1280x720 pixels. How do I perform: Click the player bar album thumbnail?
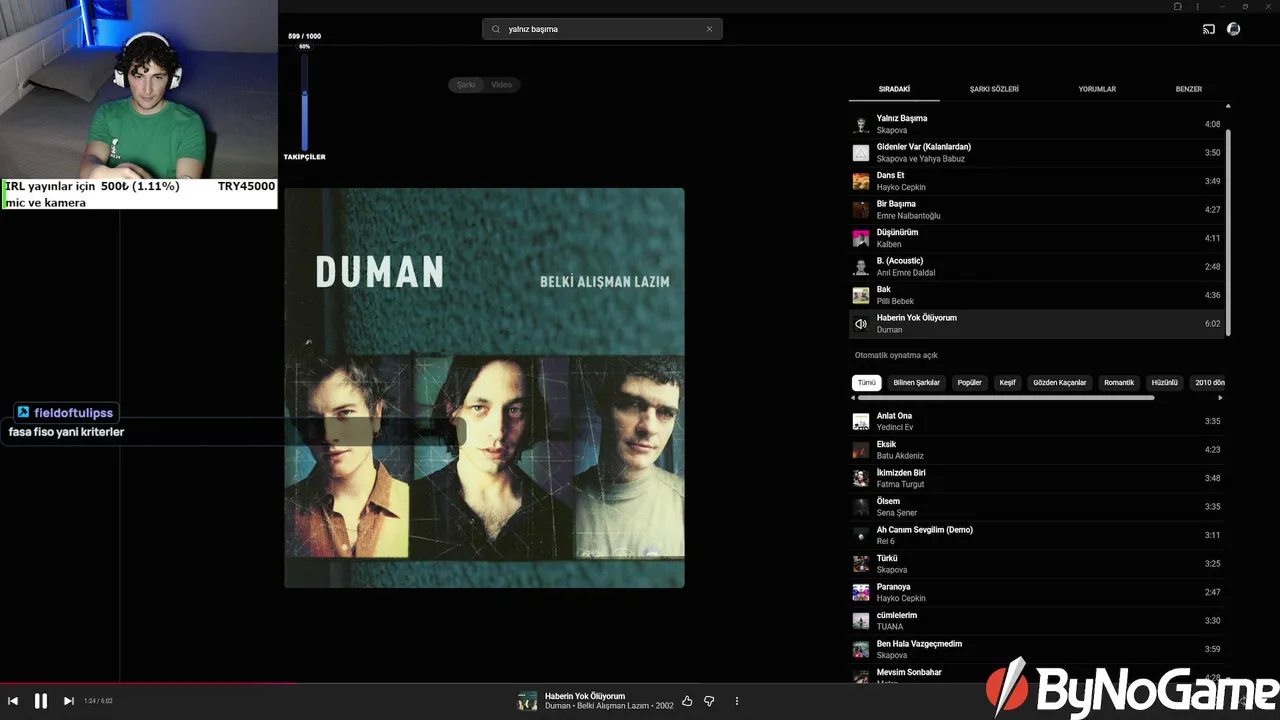point(527,701)
